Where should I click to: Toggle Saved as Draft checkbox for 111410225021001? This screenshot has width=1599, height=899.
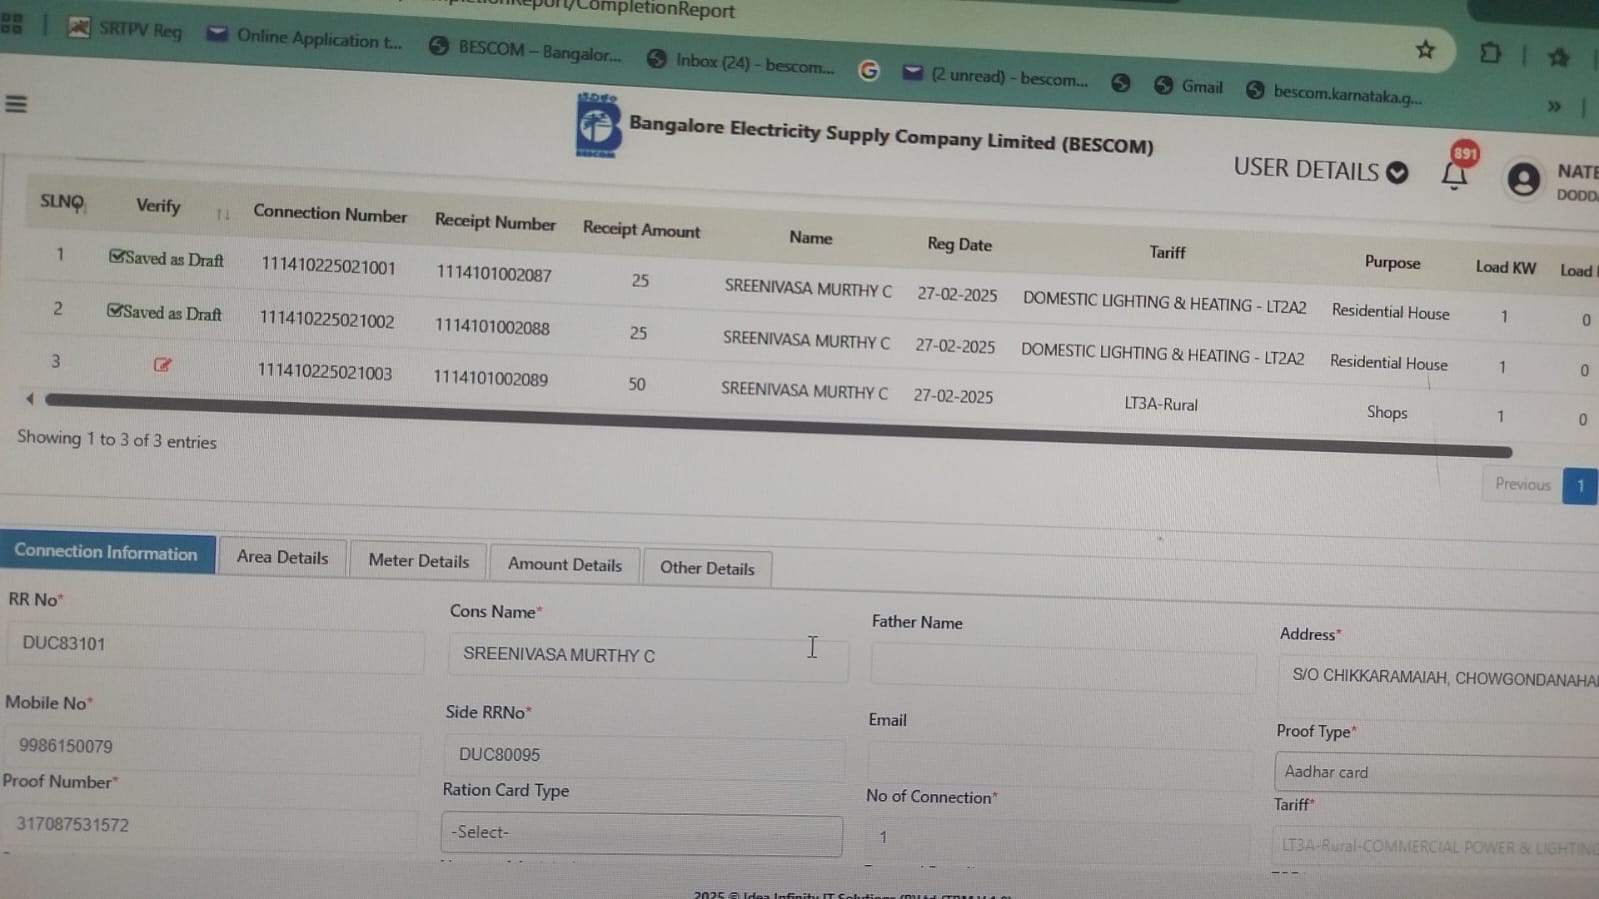click(x=116, y=257)
